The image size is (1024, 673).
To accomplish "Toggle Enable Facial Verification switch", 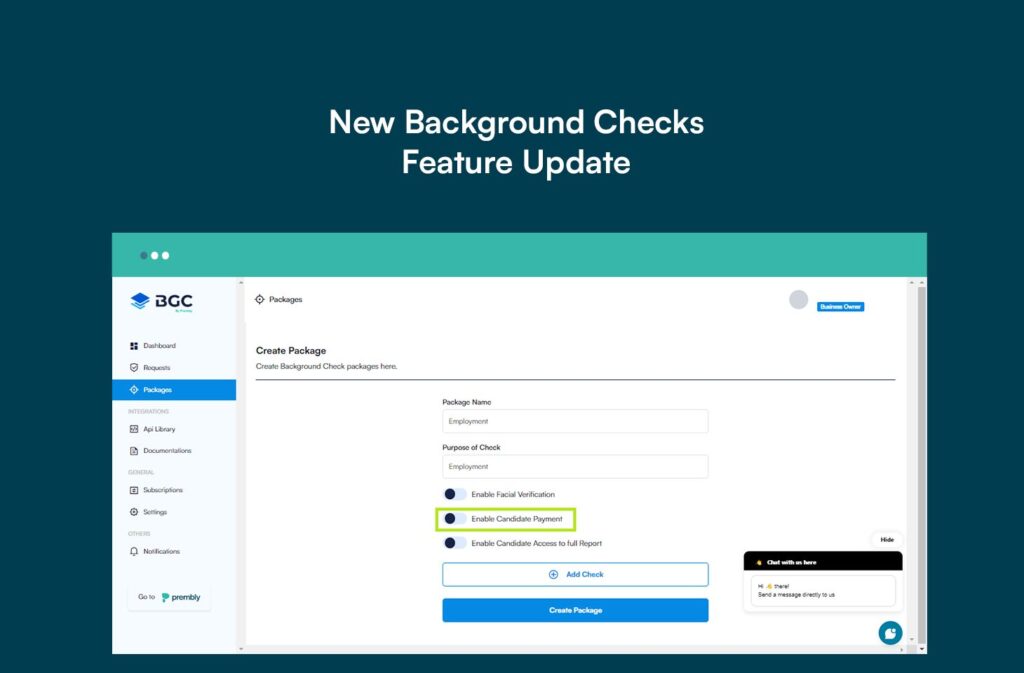I will pyautogui.click(x=455, y=494).
